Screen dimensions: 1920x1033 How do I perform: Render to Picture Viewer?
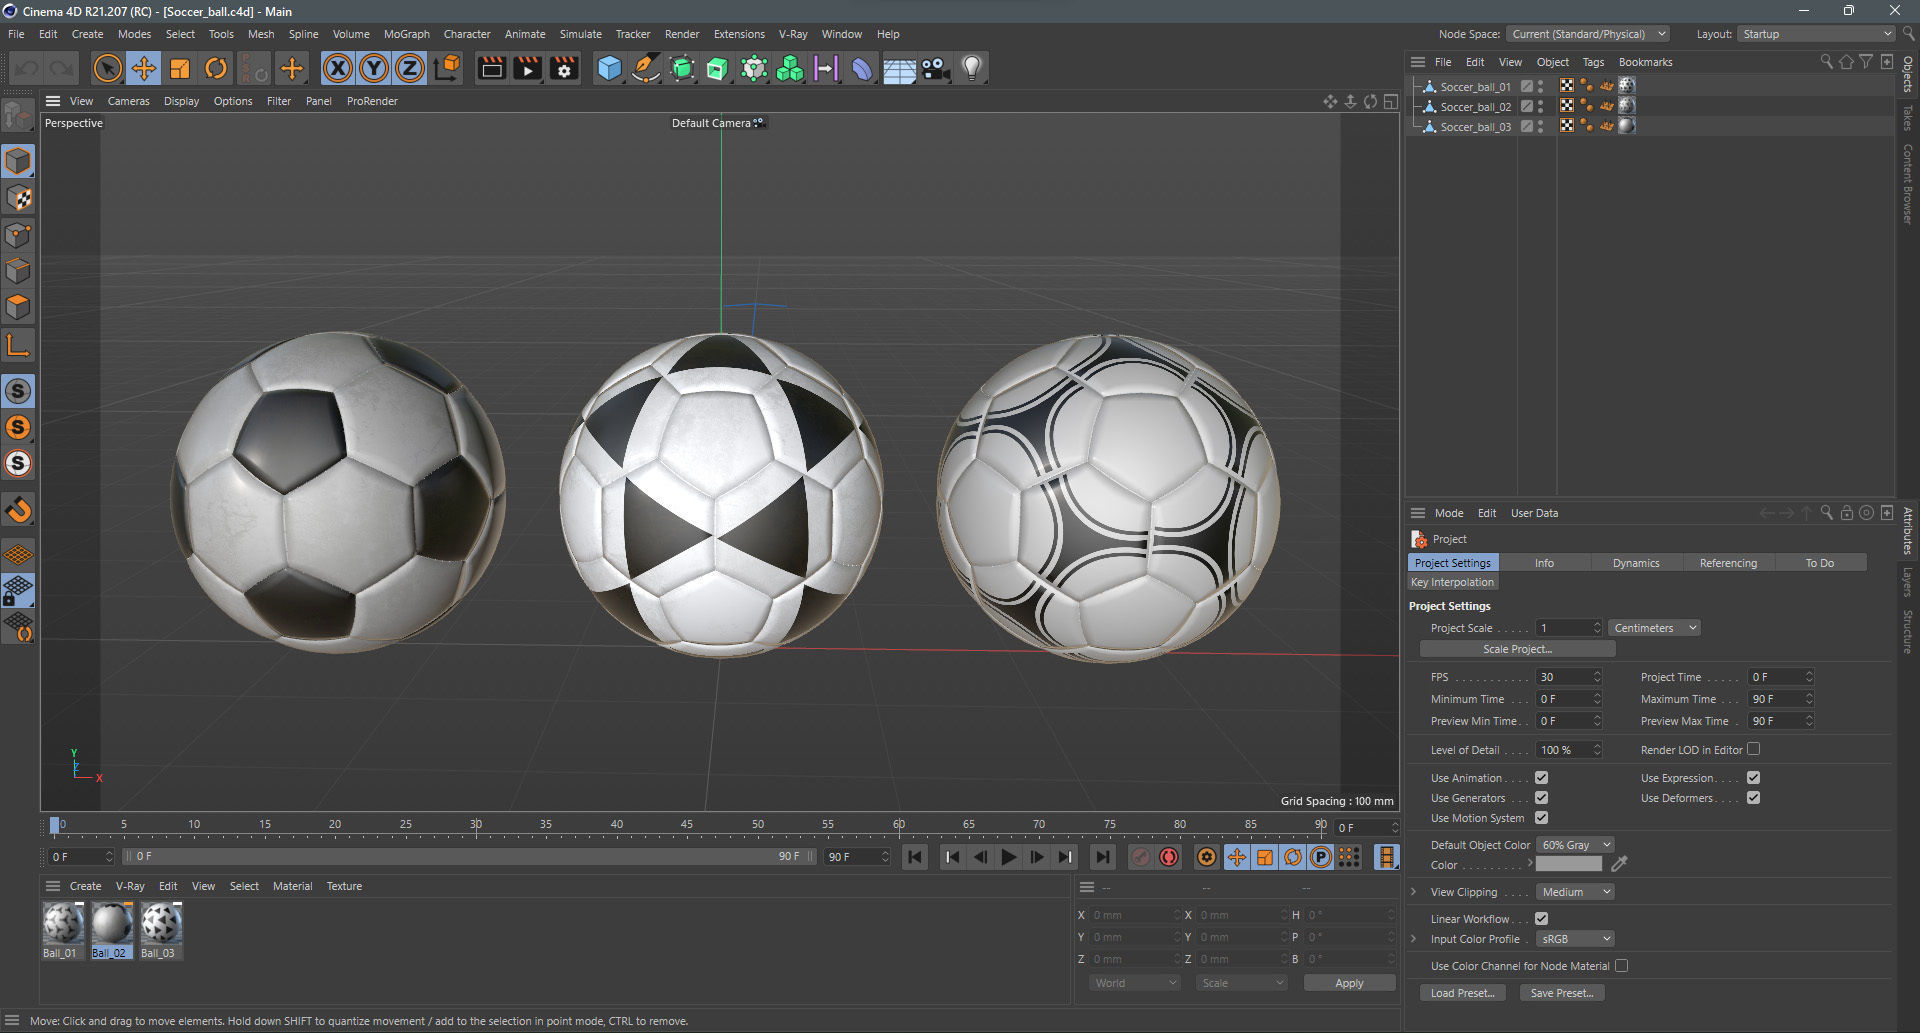coord(527,68)
